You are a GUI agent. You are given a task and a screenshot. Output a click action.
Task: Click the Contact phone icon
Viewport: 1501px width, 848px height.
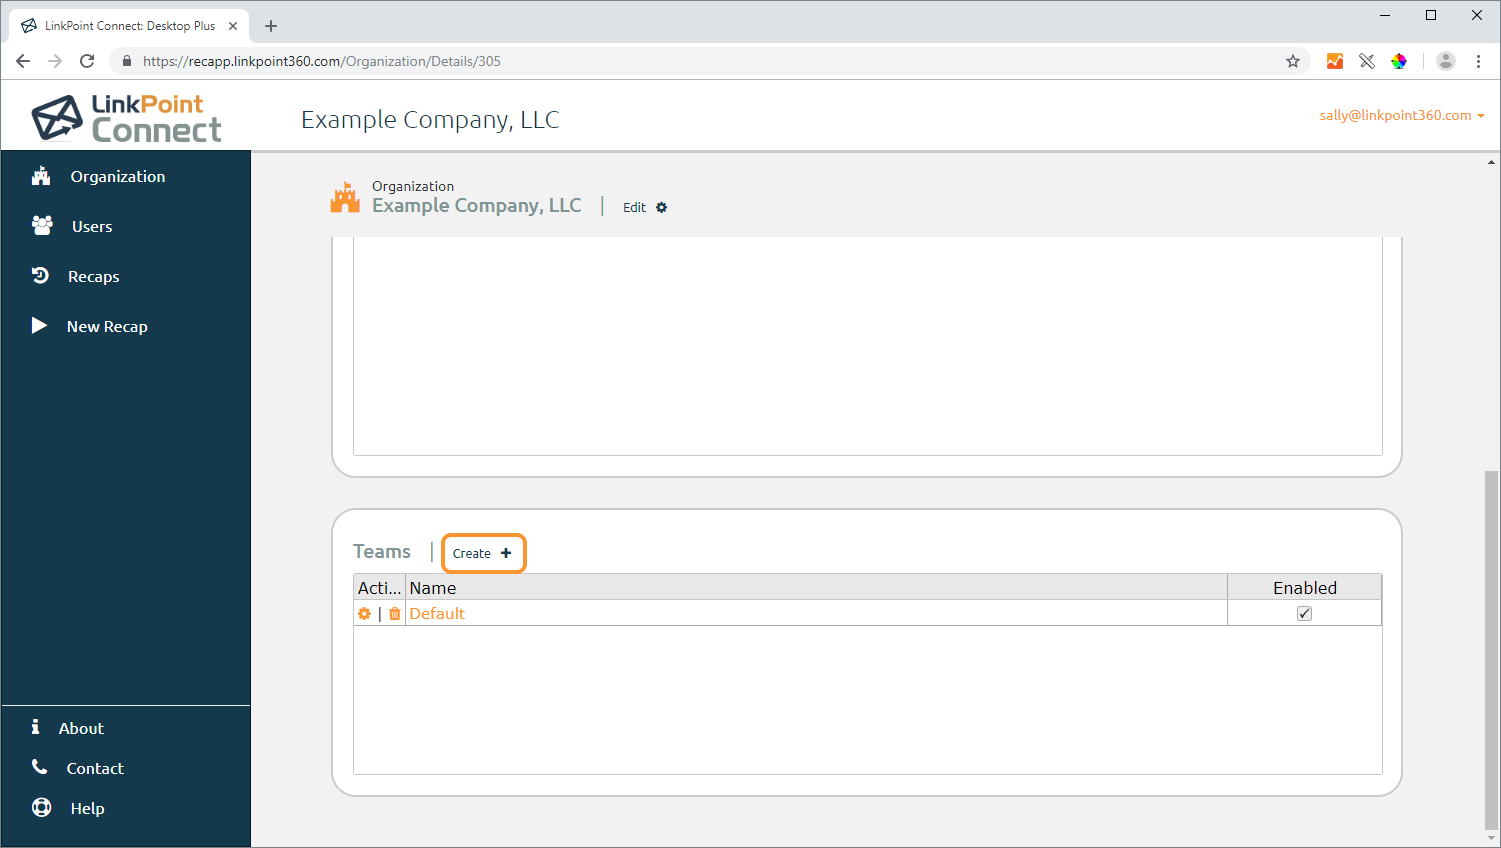click(39, 767)
